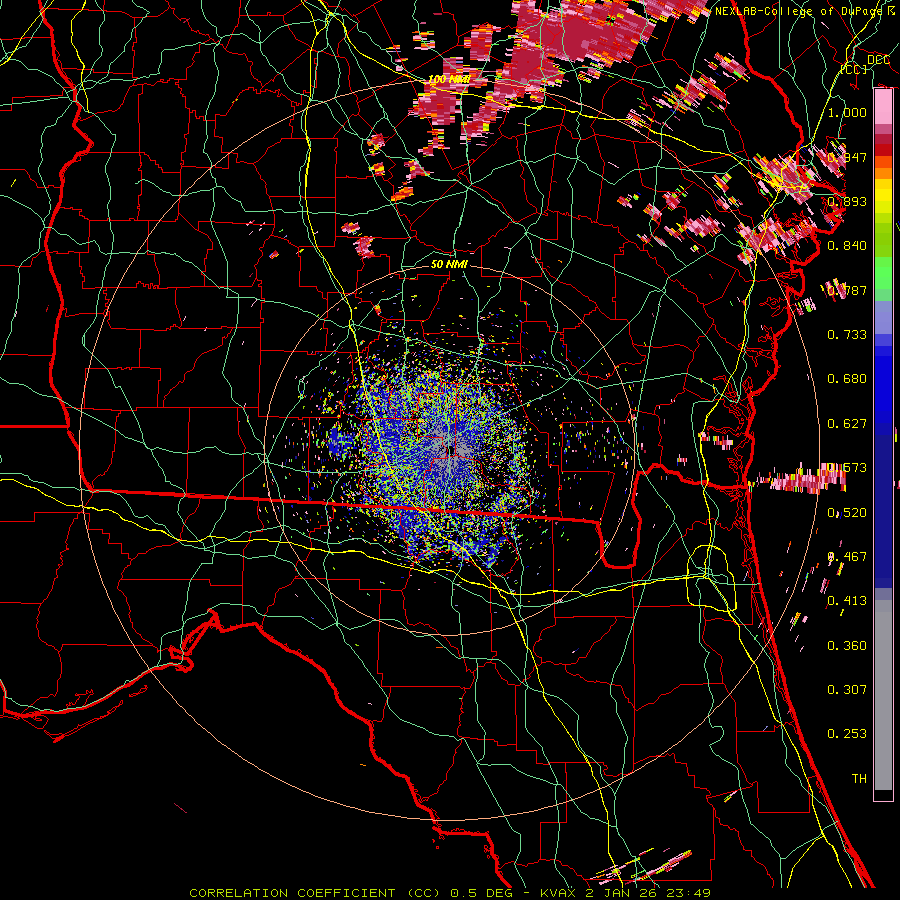The height and width of the screenshot is (900, 900).
Task: Click the TH threshold label
Action: 859,779
